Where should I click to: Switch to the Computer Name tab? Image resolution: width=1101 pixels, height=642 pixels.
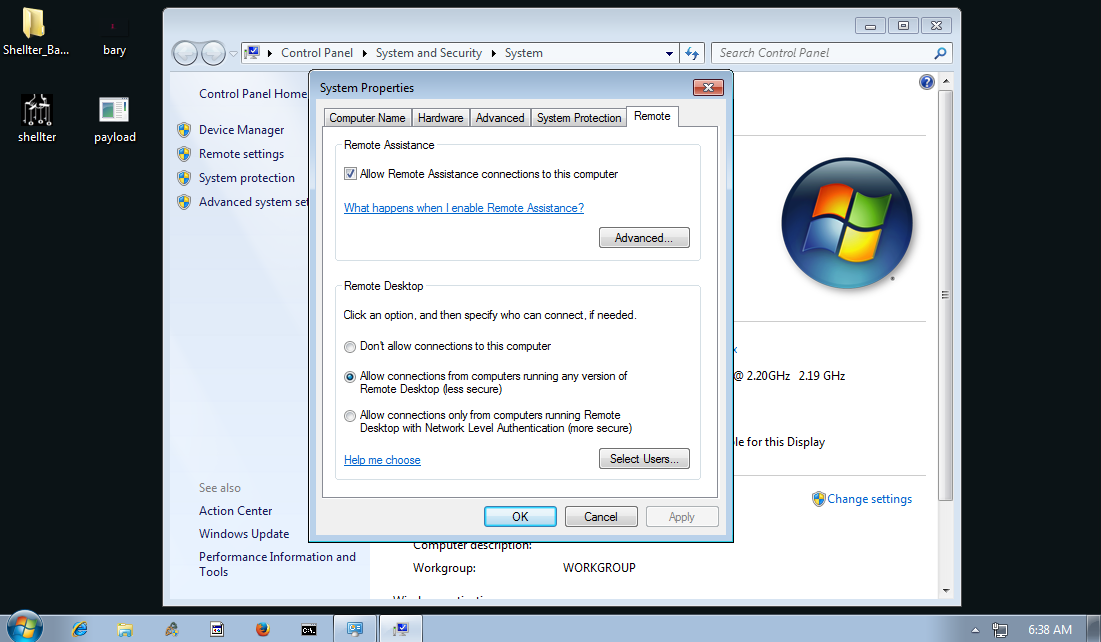click(x=367, y=118)
